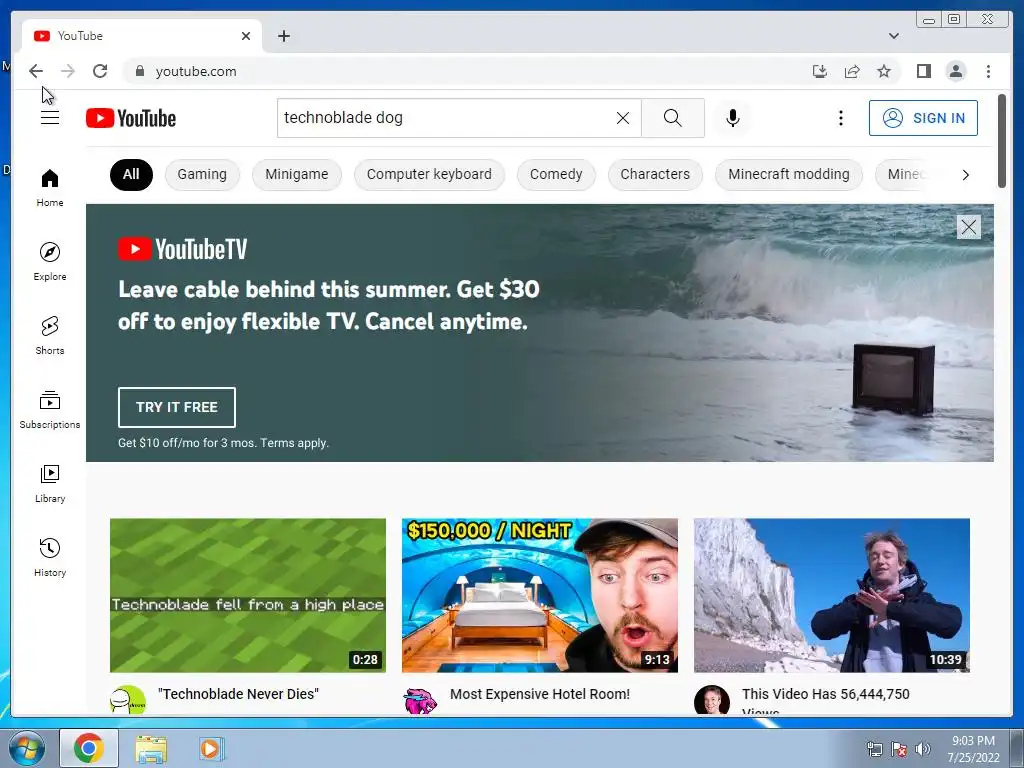
Task: Show more category chips arrow
Action: [x=965, y=175]
